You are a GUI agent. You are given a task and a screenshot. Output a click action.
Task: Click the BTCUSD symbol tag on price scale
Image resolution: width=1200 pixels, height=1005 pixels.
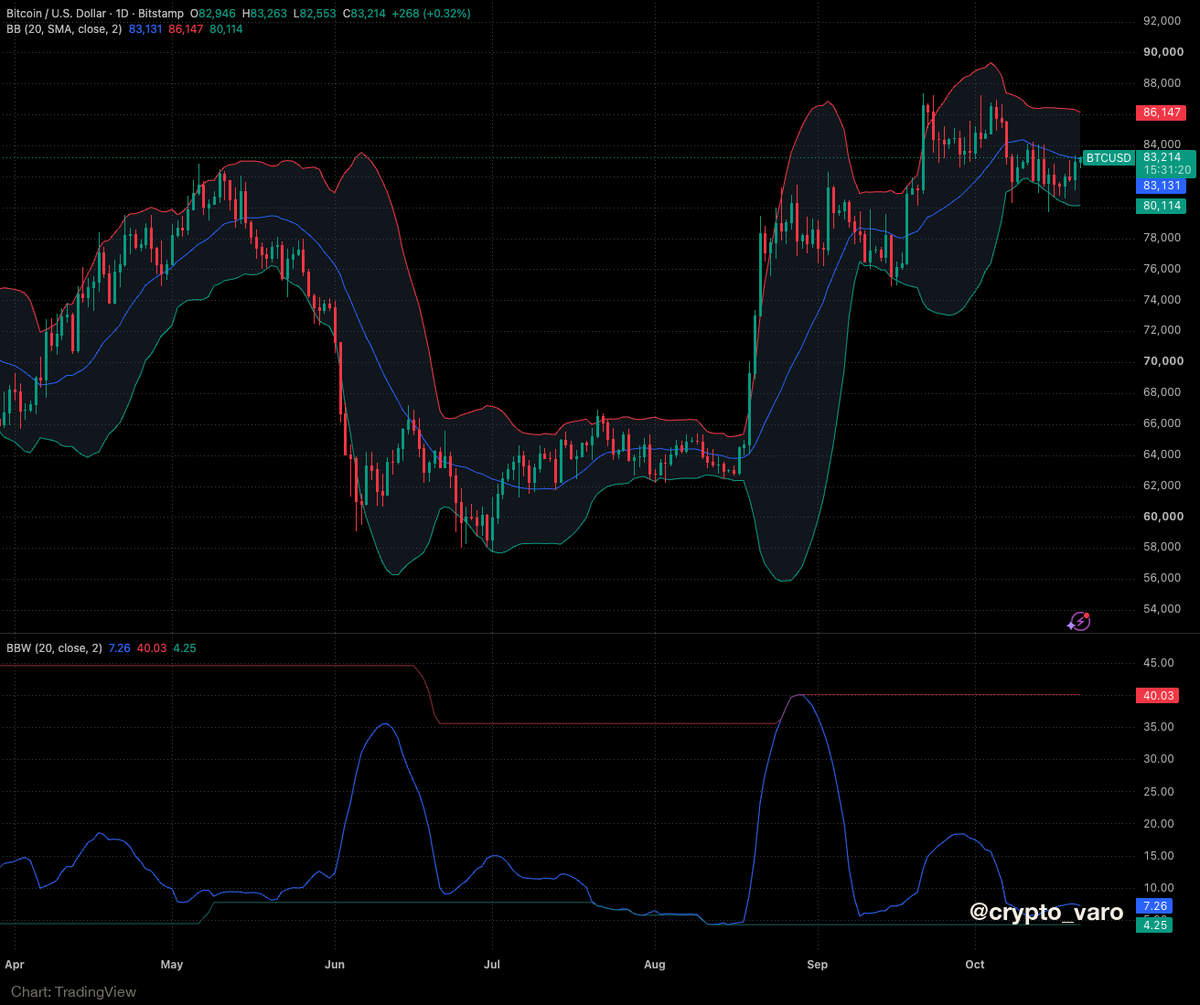1109,157
